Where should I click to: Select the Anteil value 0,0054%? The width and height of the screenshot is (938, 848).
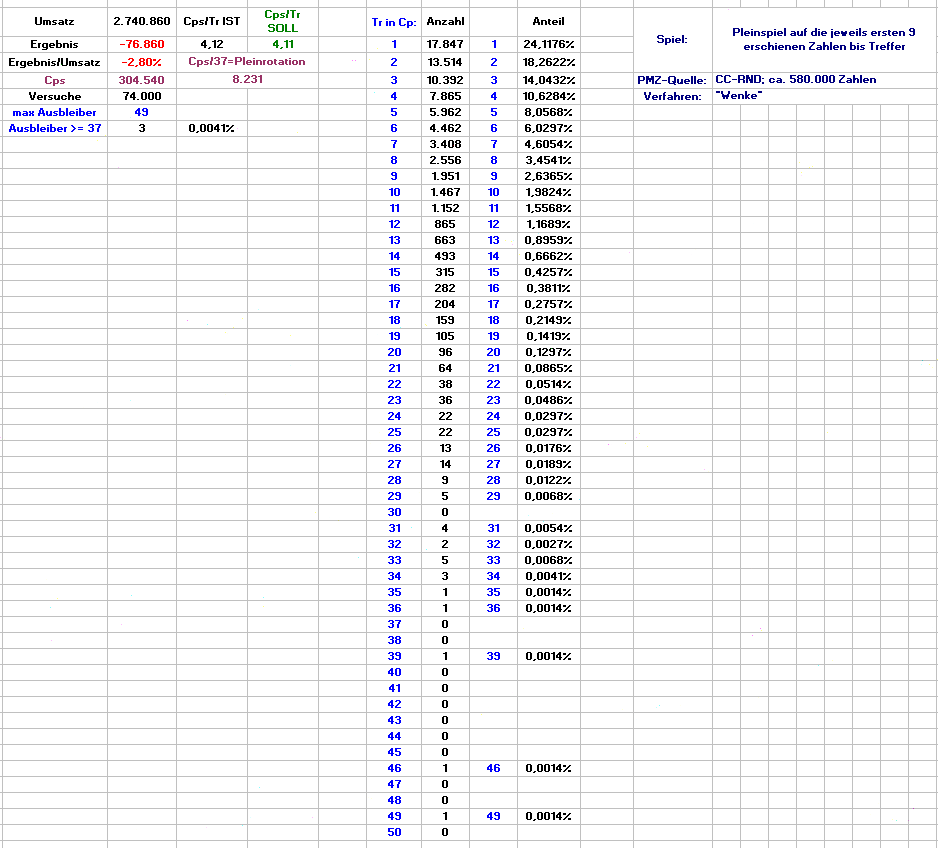tap(549, 529)
